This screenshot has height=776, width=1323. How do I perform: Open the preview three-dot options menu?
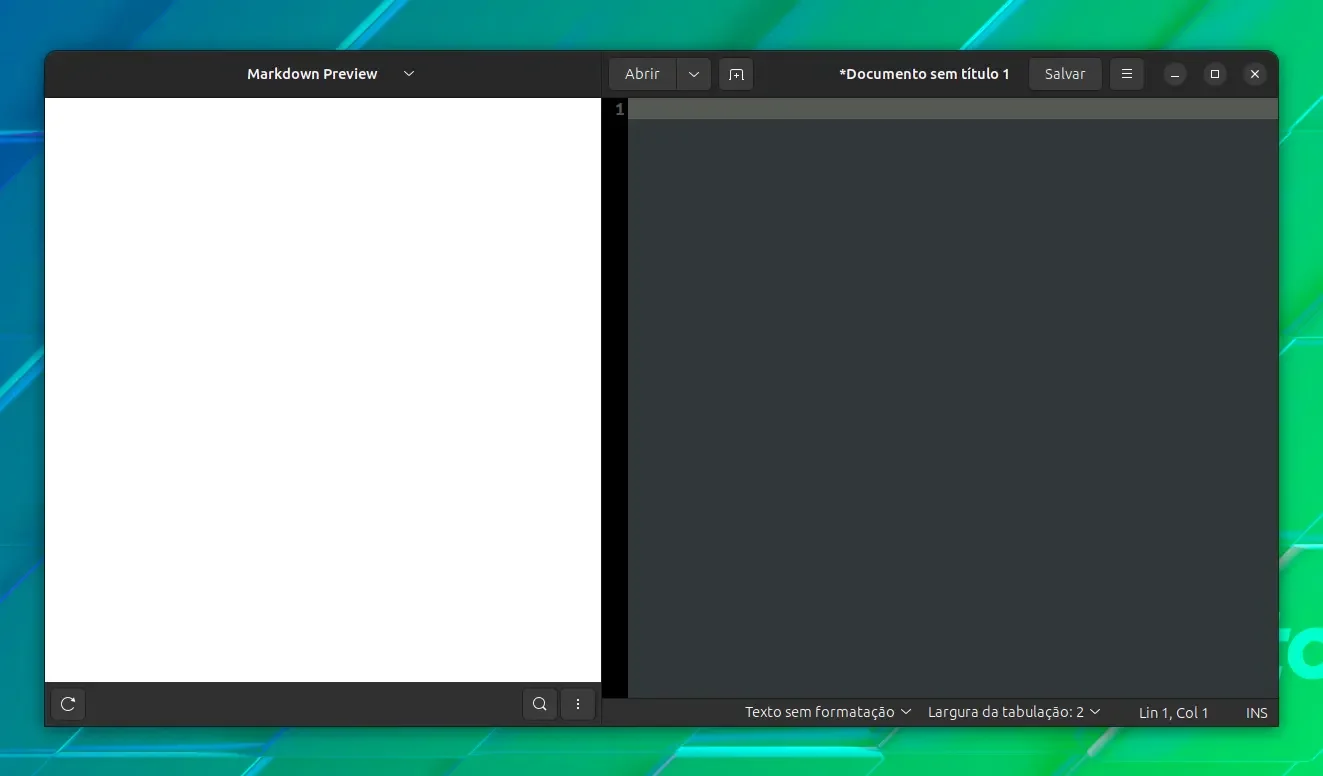click(x=578, y=704)
